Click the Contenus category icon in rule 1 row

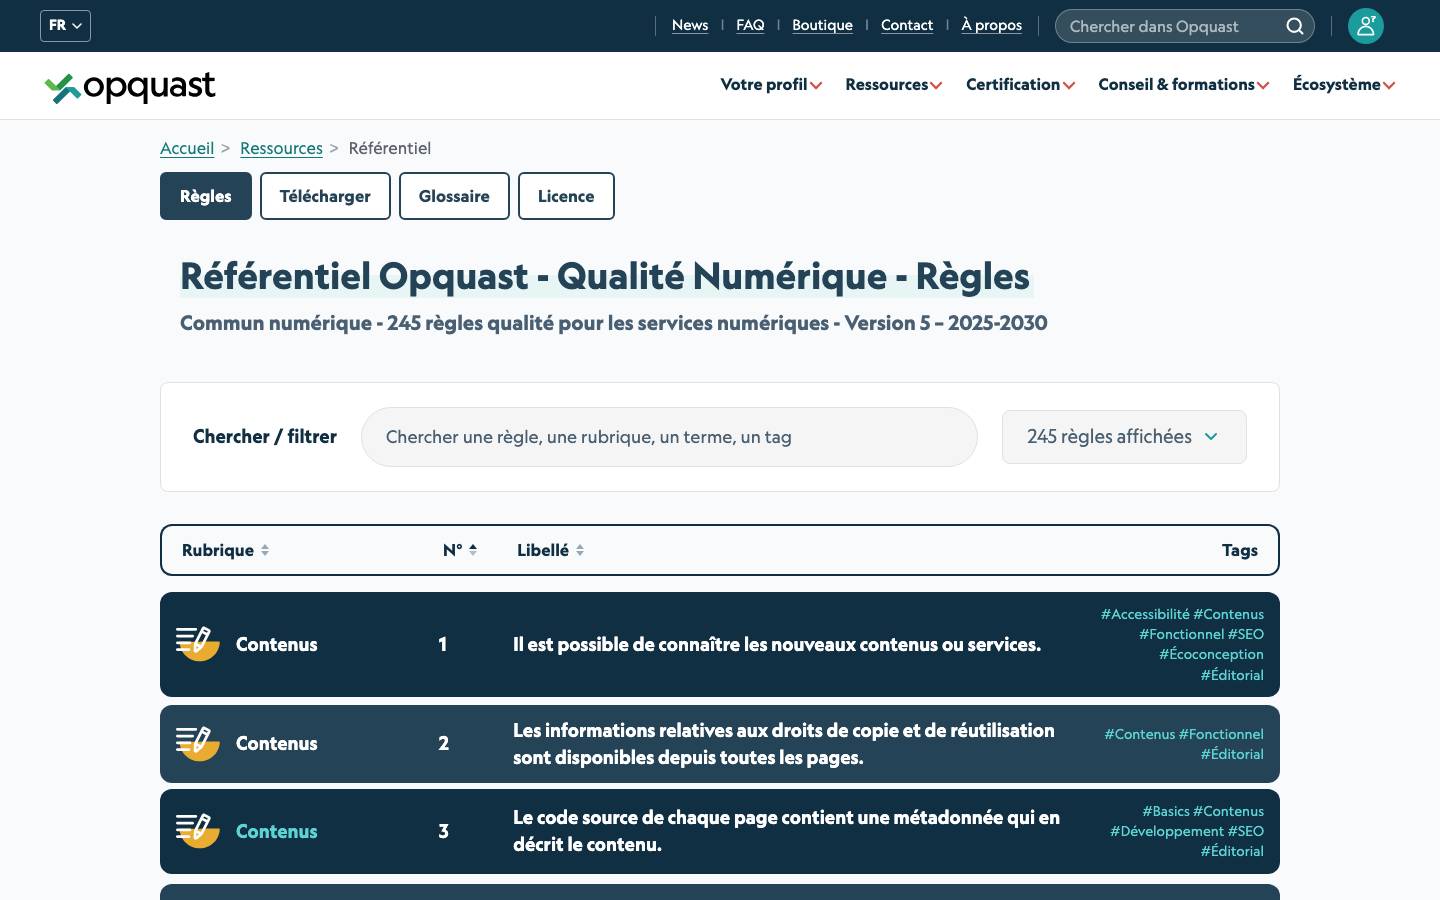tap(198, 644)
